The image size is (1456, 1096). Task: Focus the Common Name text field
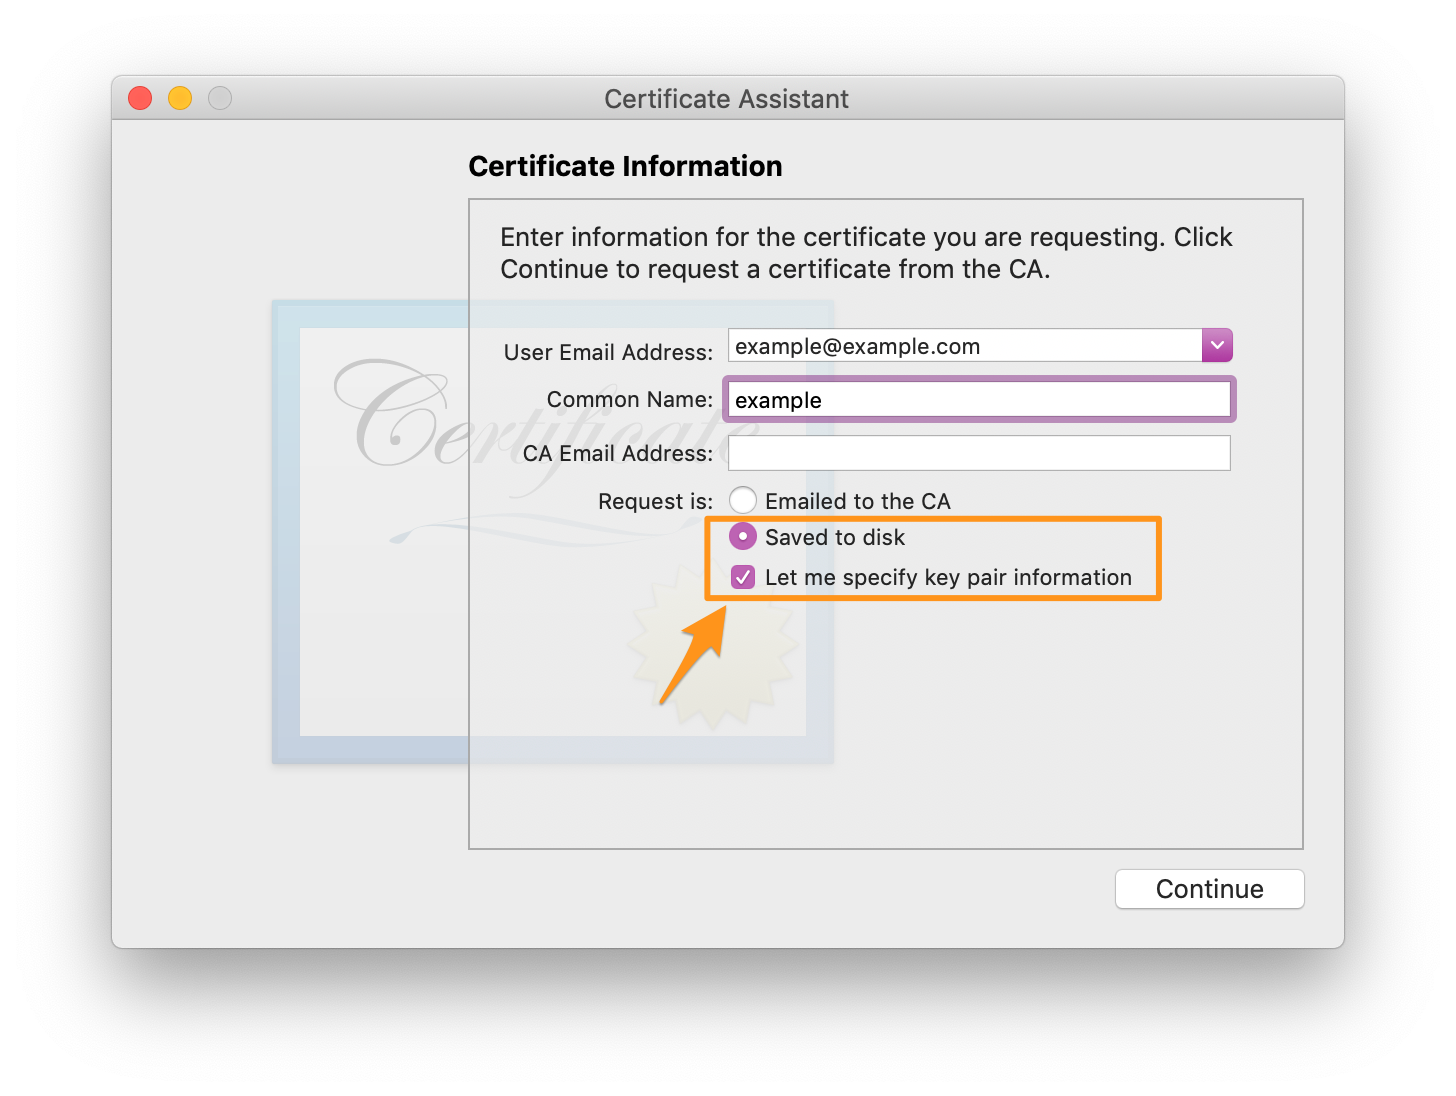coord(978,400)
